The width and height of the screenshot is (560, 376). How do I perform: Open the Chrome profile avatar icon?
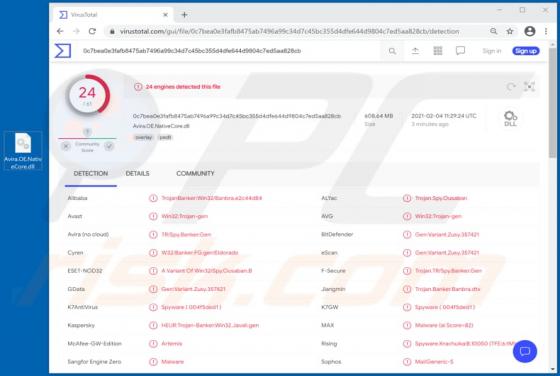530,31
